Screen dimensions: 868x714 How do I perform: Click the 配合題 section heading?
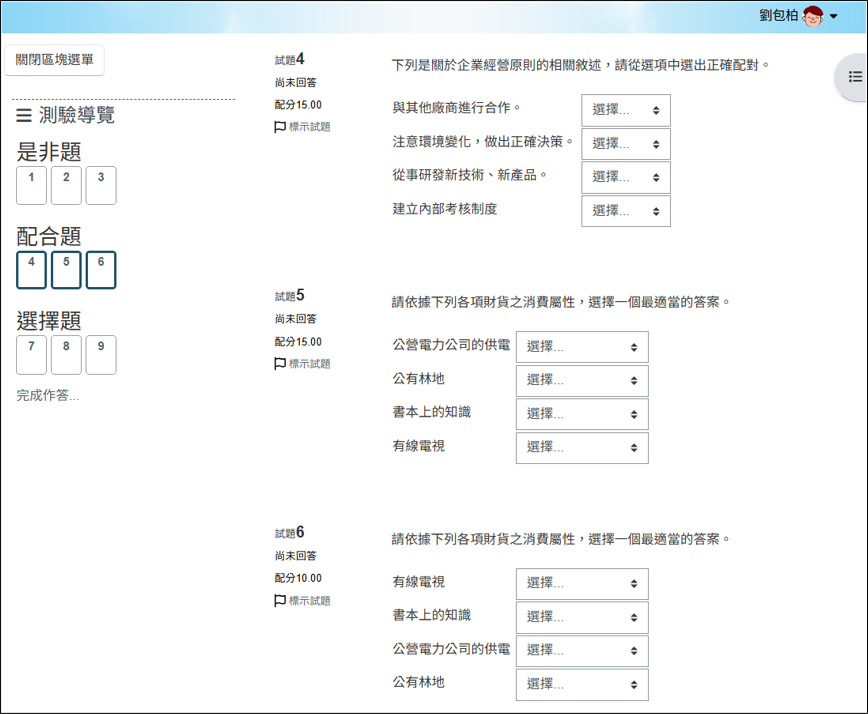pyautogui.click(x=49, y=236)
